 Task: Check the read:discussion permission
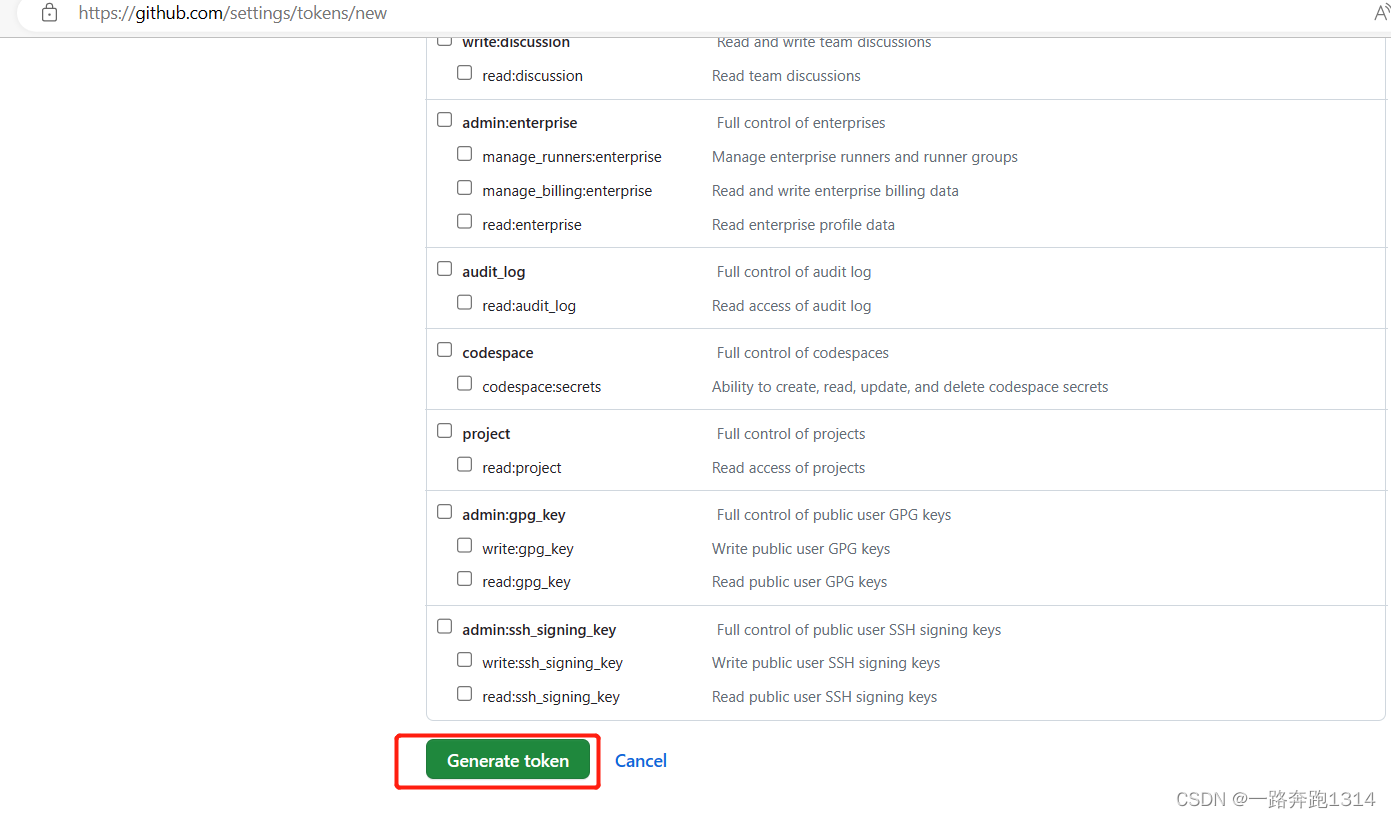point(464,72)
